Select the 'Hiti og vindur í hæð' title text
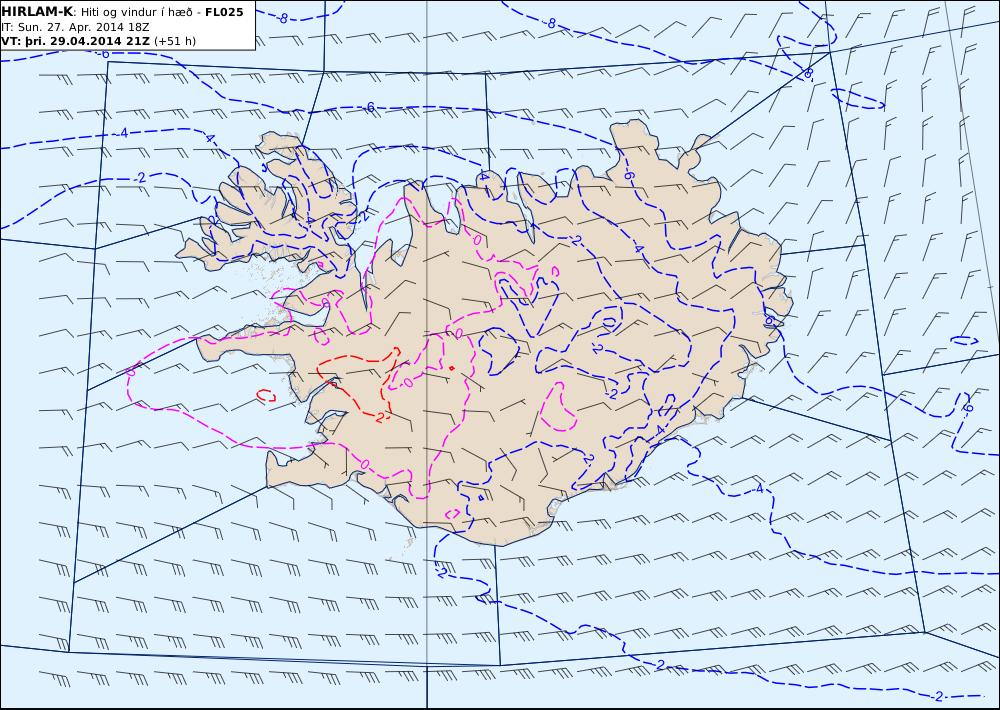 coord(135,12)
